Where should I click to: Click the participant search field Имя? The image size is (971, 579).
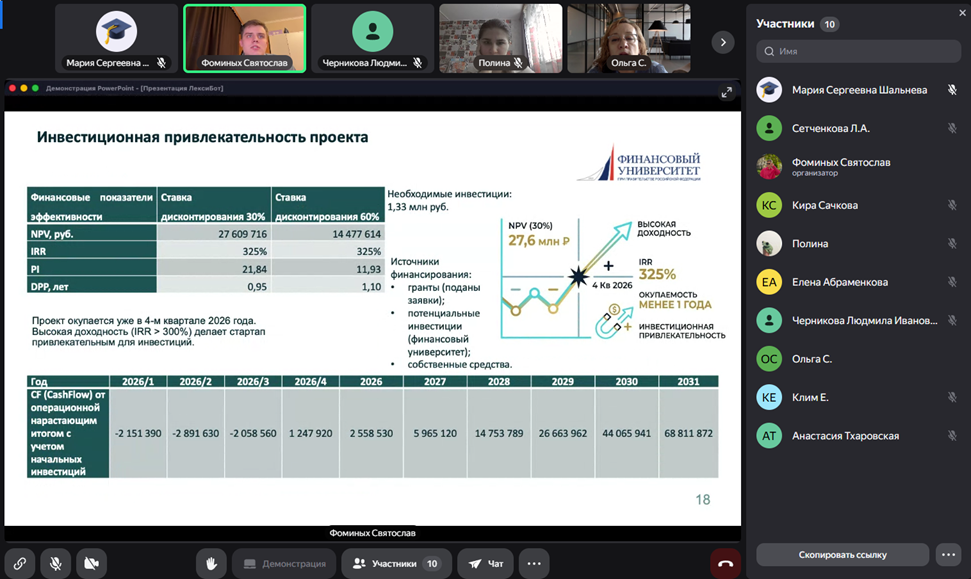[857, 51]
